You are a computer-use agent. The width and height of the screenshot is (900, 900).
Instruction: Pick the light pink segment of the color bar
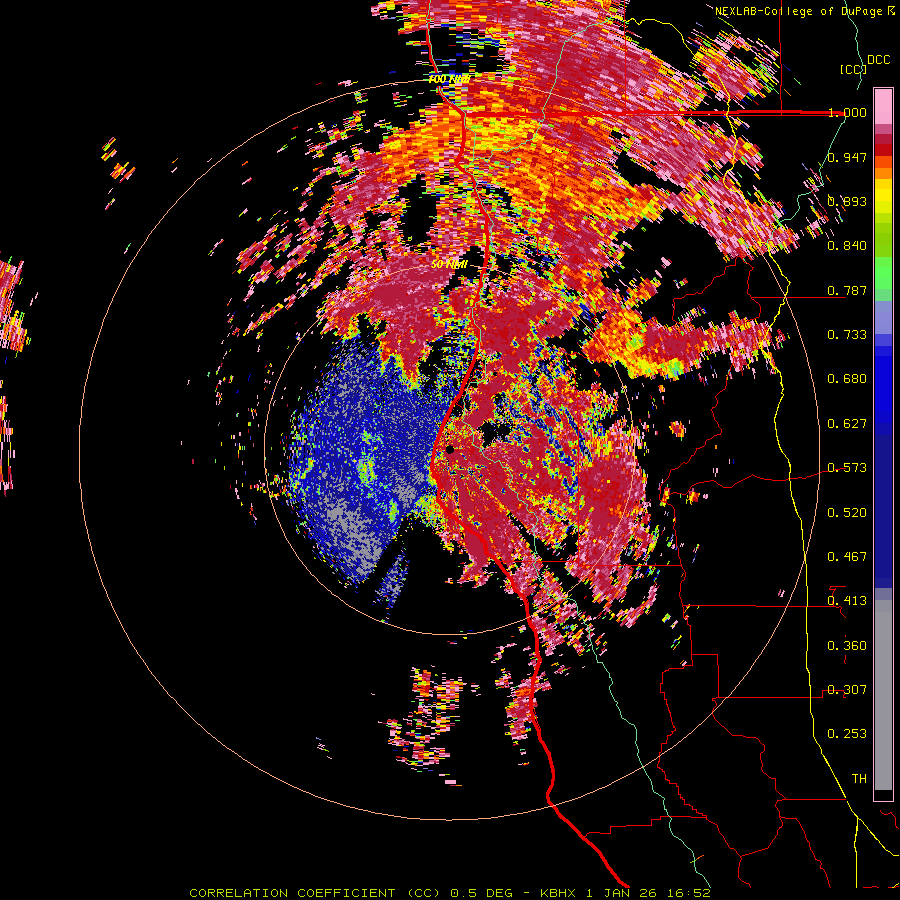(883, 106)
